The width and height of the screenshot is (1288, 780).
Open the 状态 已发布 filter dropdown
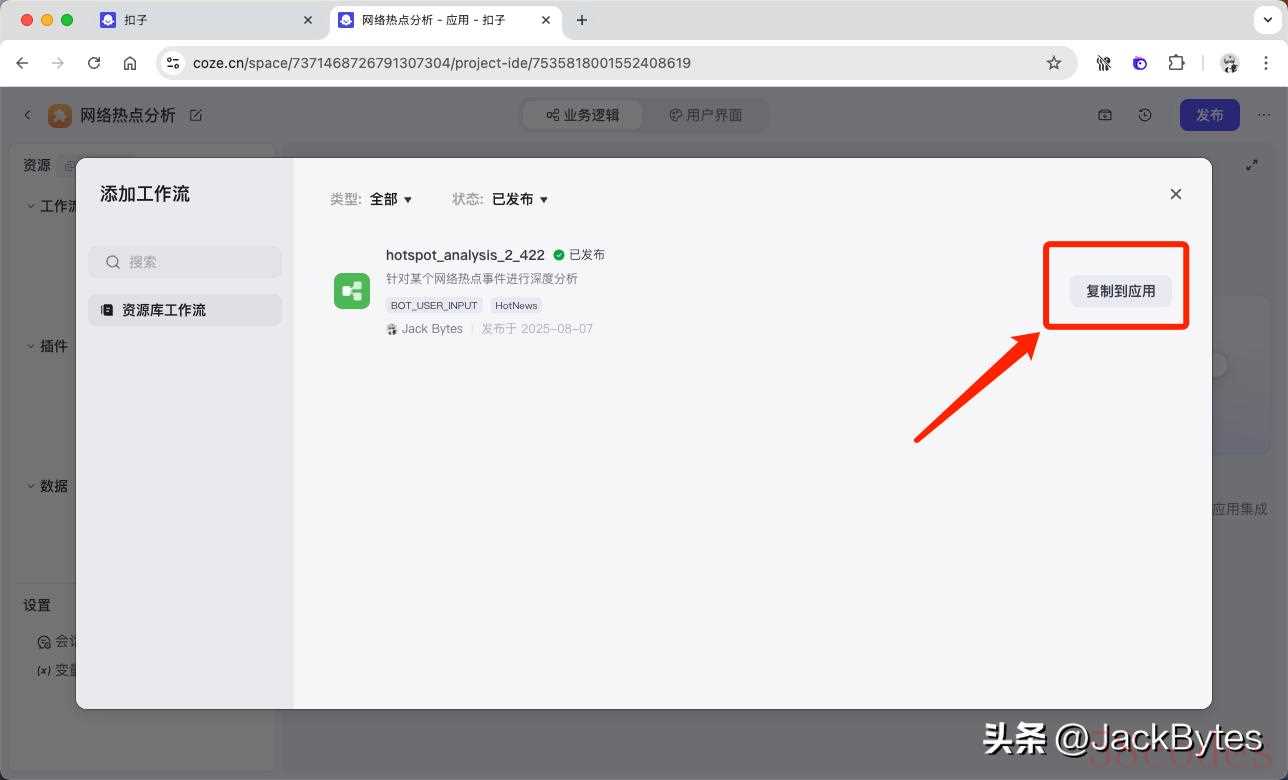(x=520, y=199)
